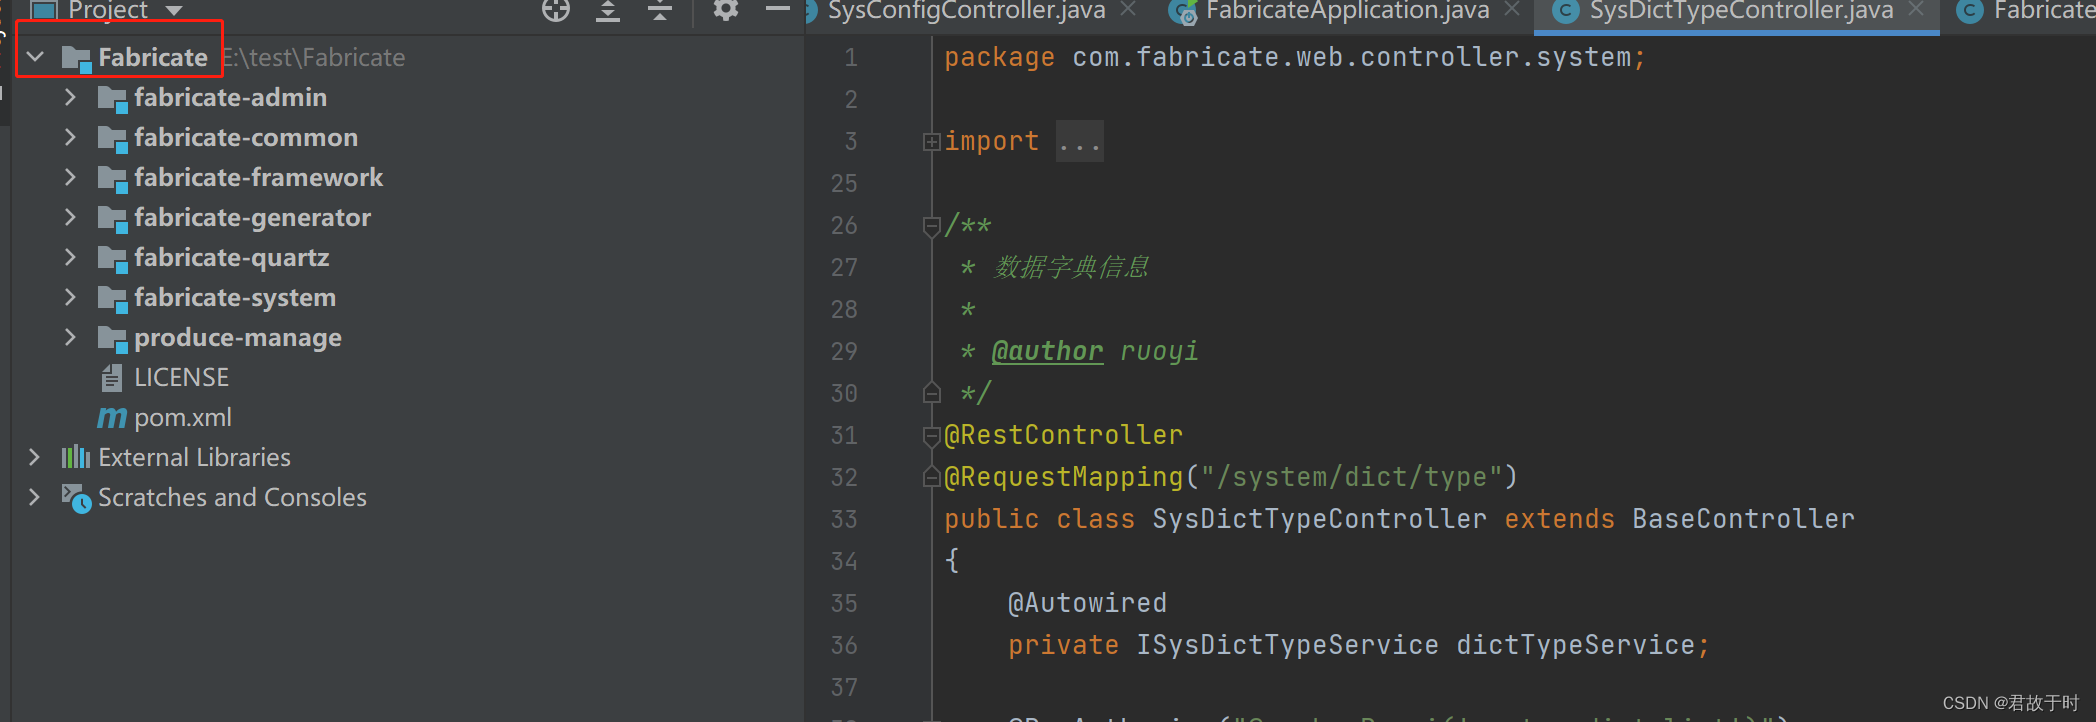
Task: Fold annotations at @RestController line
Action: (x=931, y=436)
